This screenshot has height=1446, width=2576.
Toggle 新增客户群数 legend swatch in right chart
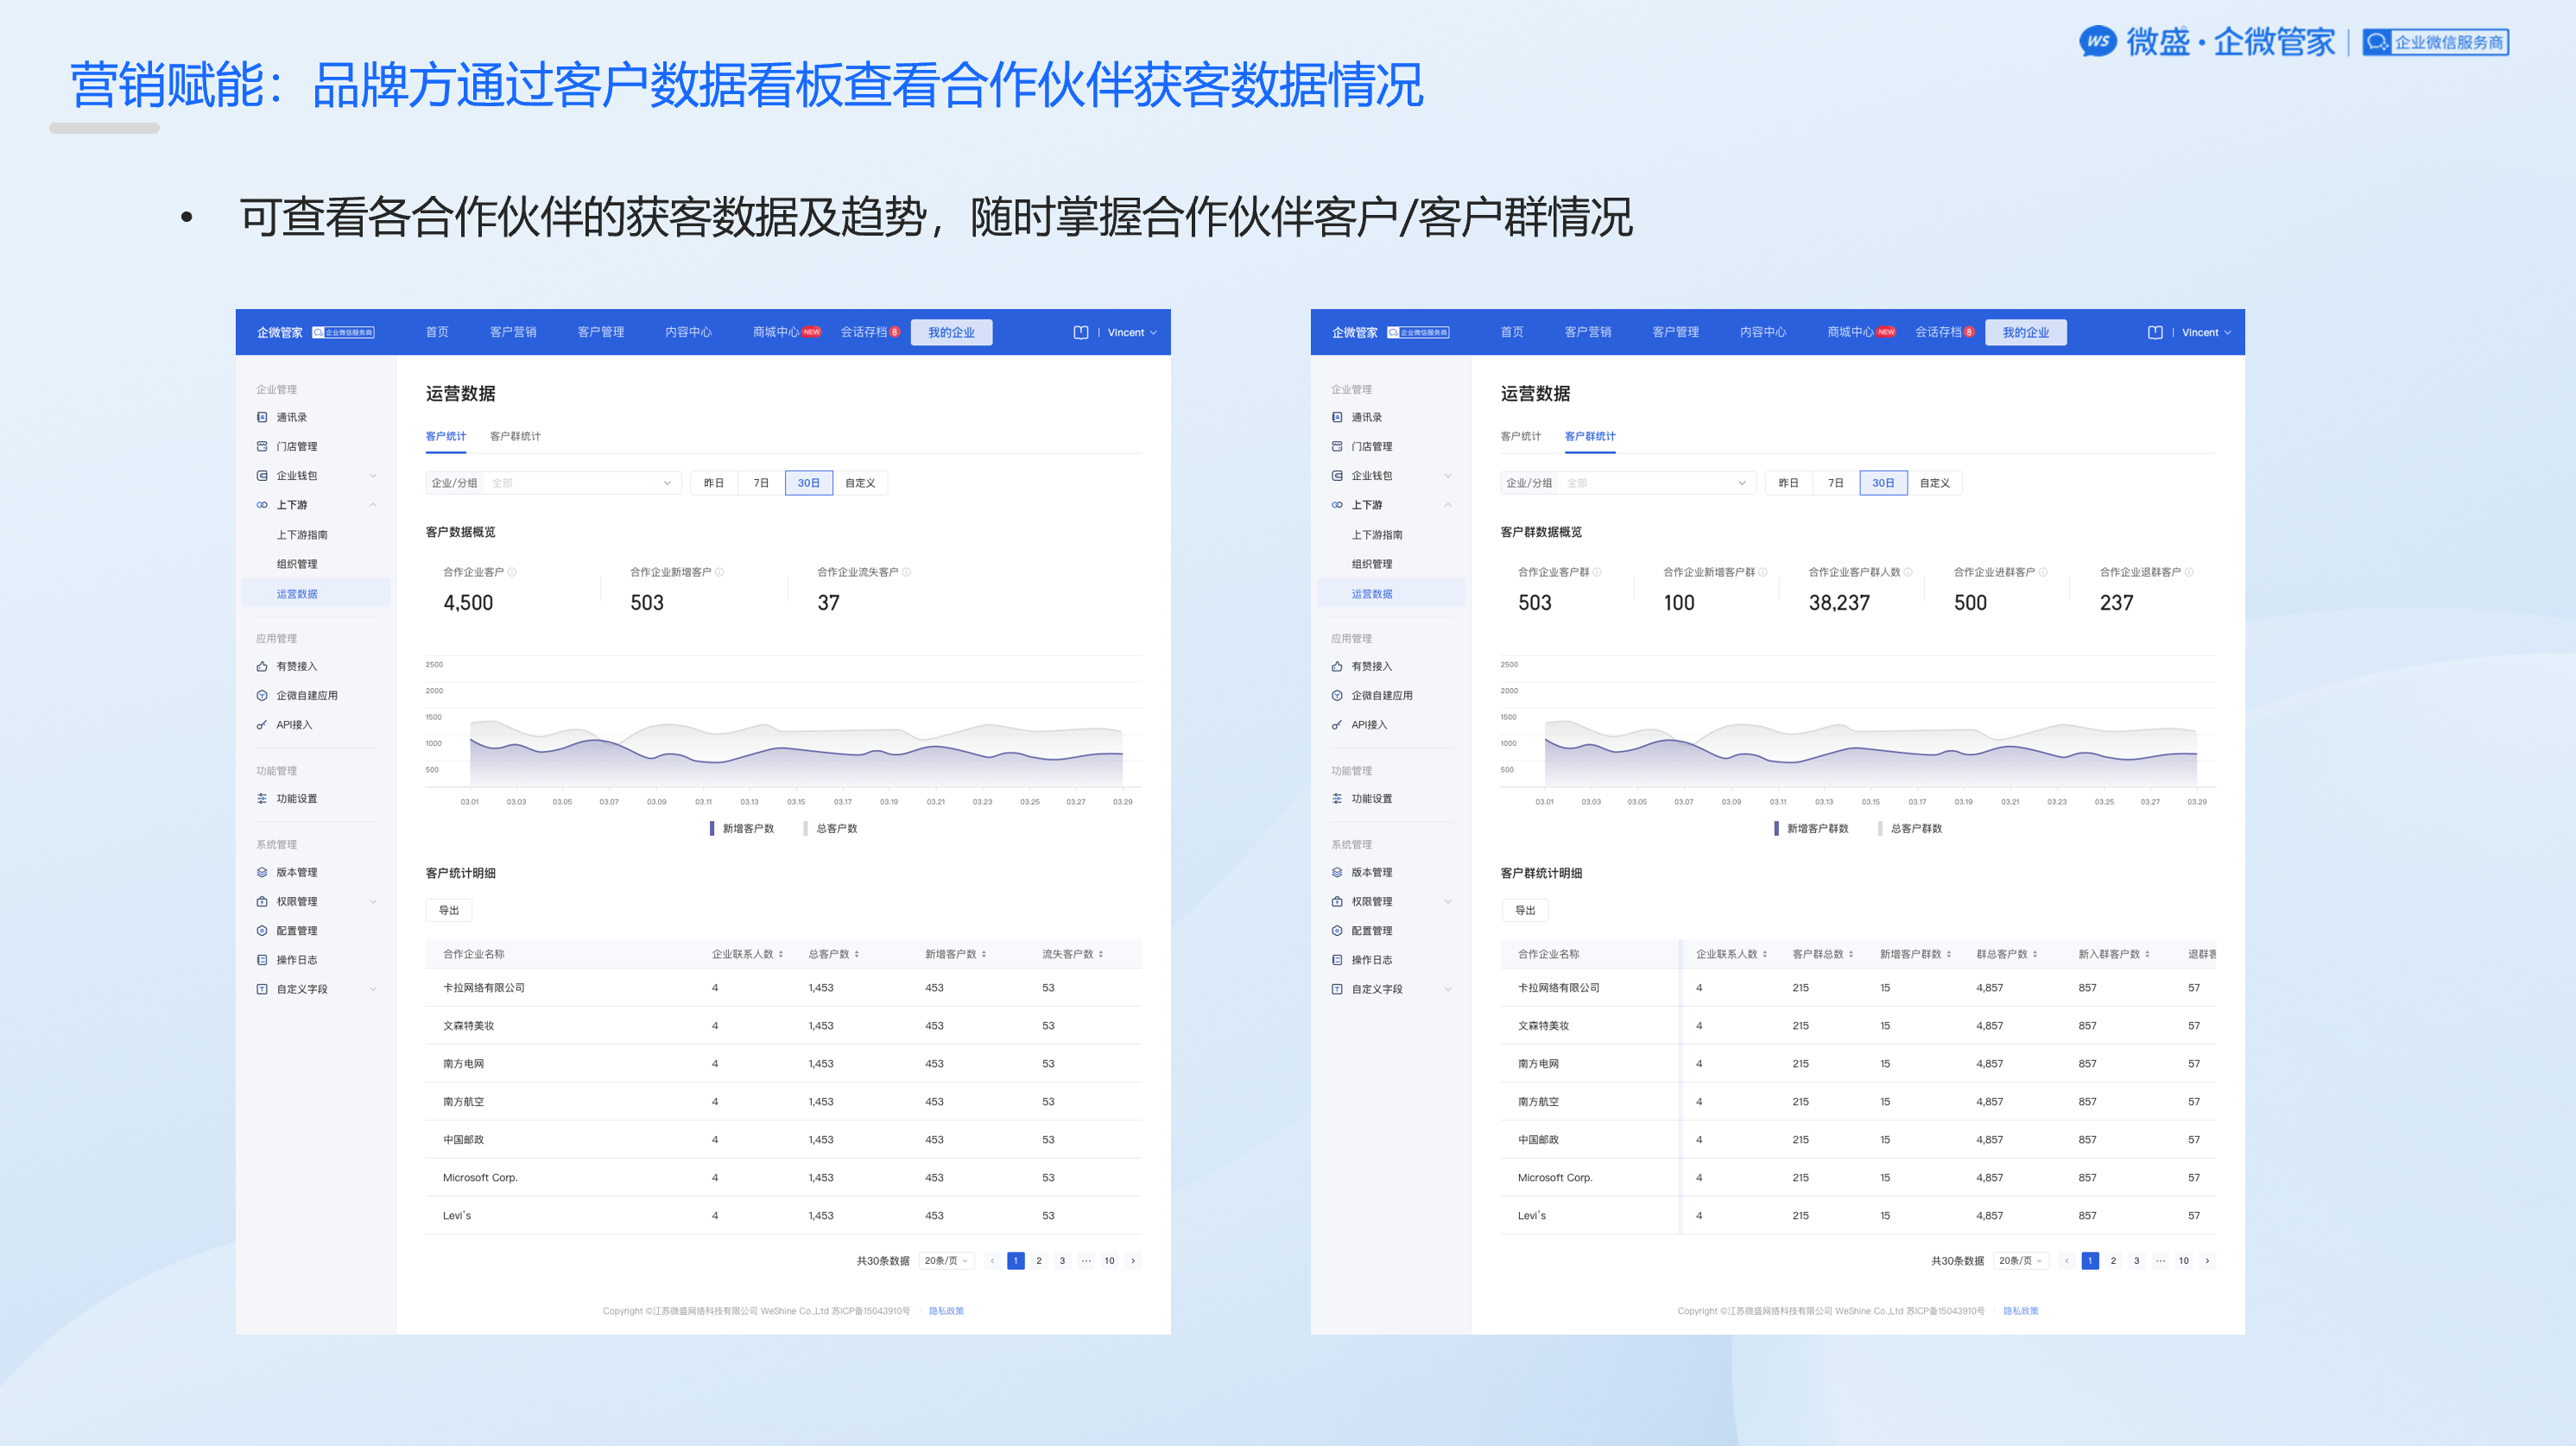coord(1776,828)
